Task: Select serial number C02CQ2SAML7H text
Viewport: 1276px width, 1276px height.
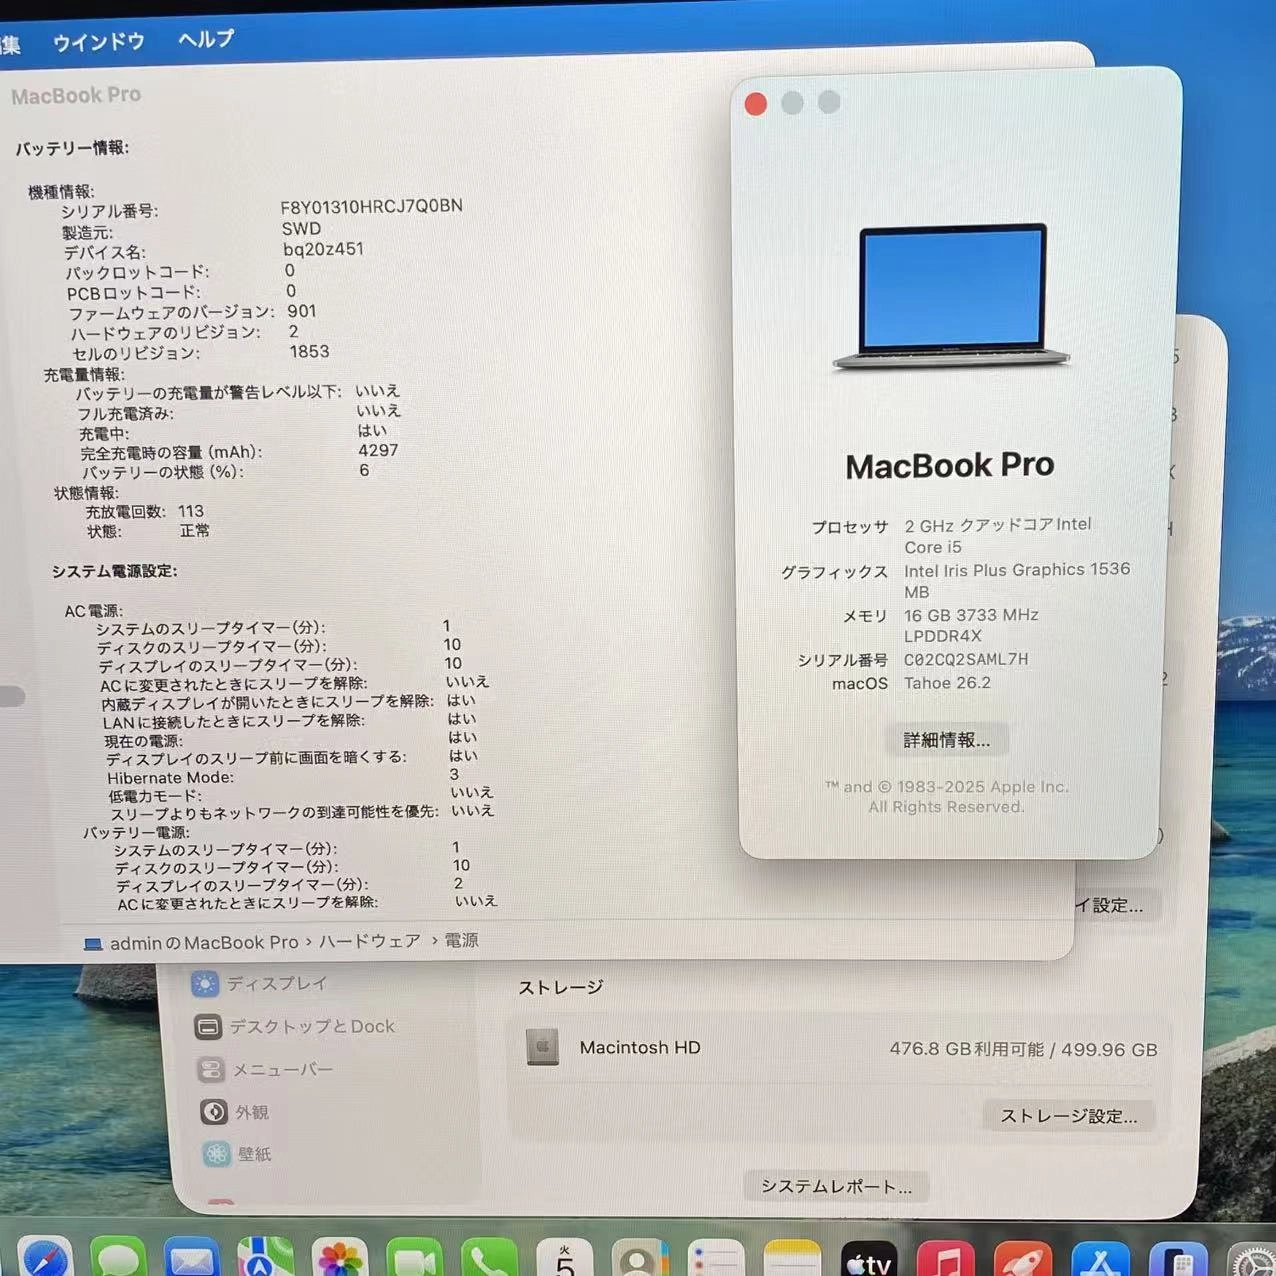Action: point(966,660)
